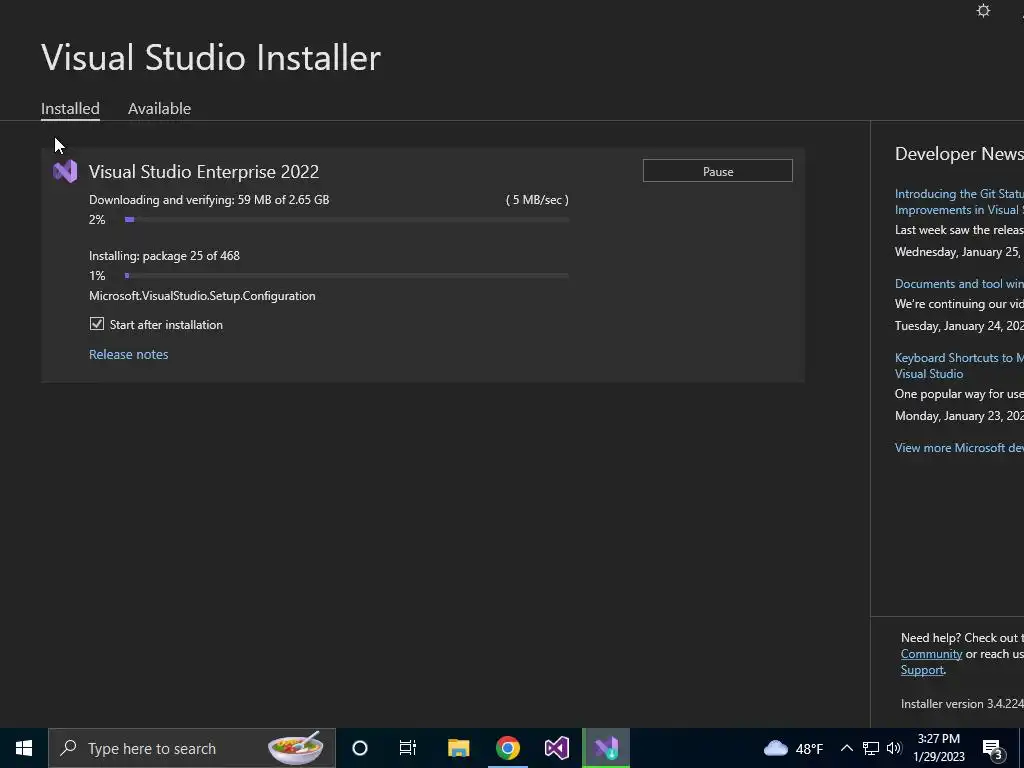Open Visual Studio from the taskbar
The image size is (1024, 768).
tap(557, 748)
